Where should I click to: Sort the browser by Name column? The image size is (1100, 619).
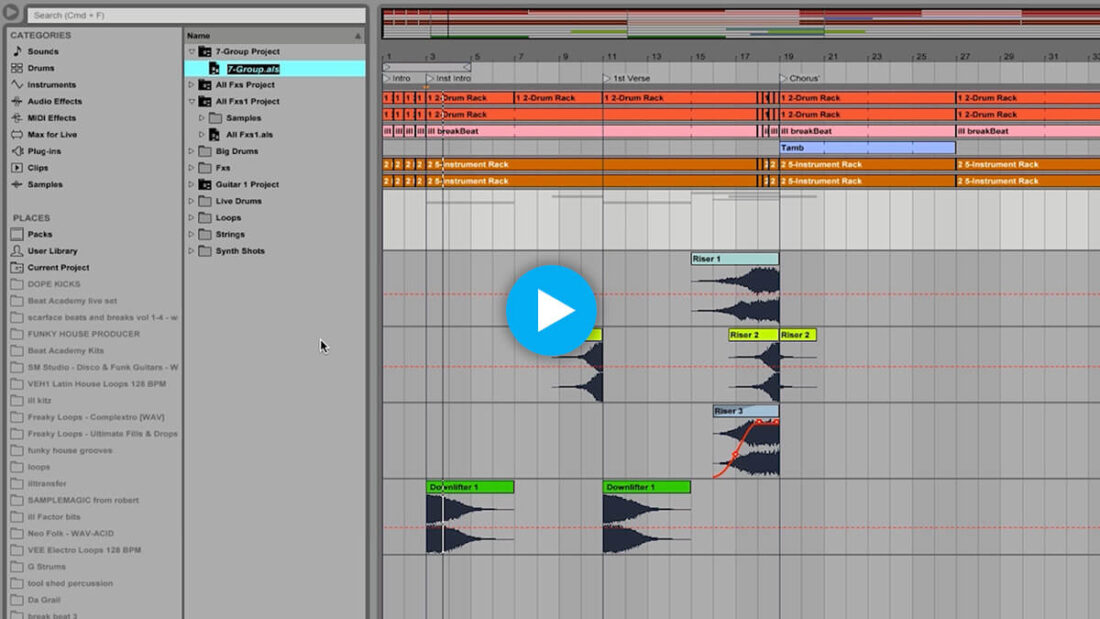coord(274,35)
